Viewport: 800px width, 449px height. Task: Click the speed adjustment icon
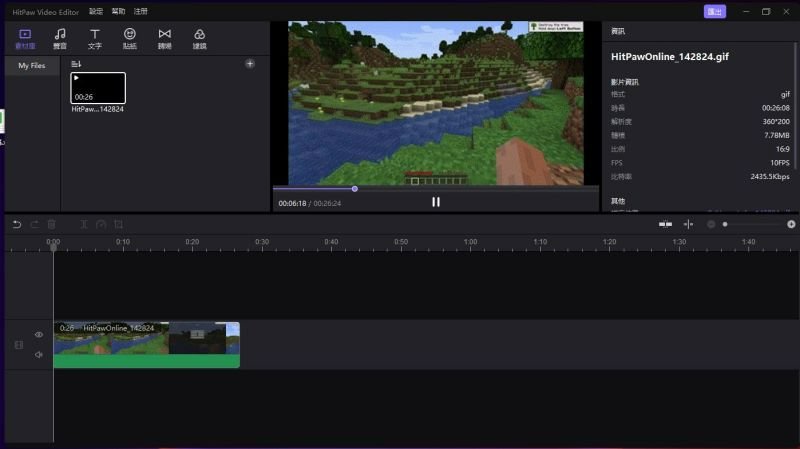[x=101, y=224]
